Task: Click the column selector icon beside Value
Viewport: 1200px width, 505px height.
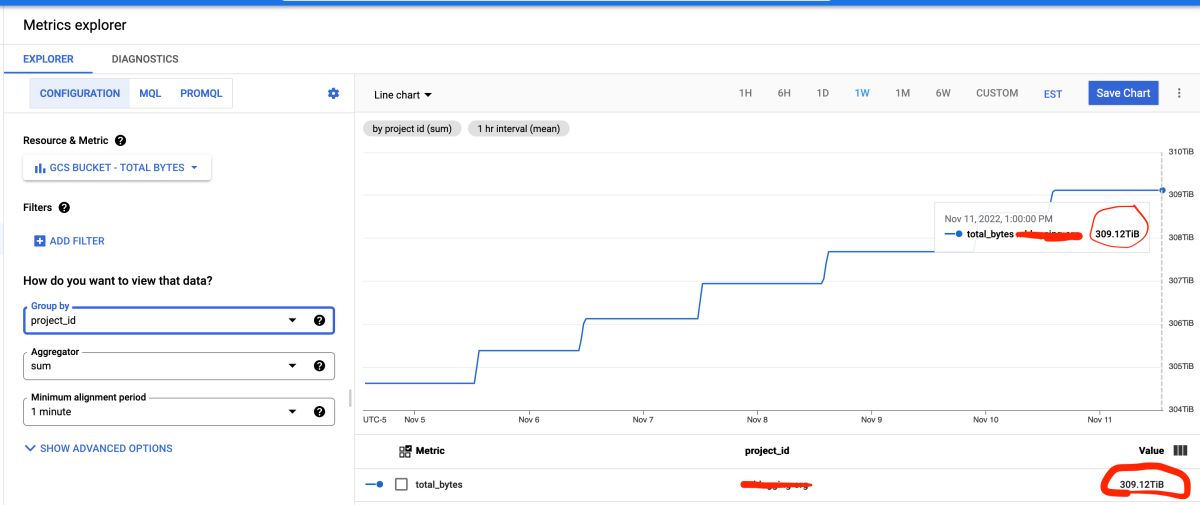Action: click(1180, 451)
